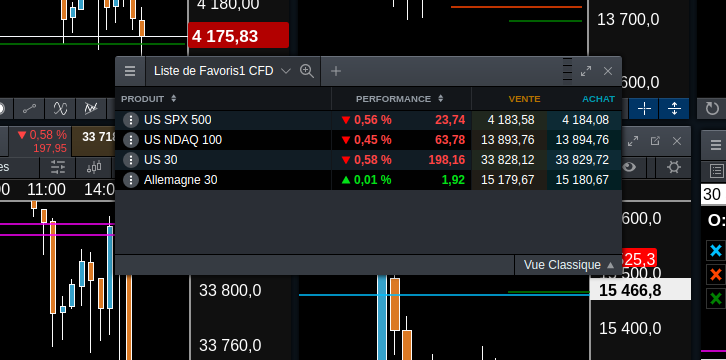The image size is (726, 360).
Task: Toggle the orange X indicator box
Action: [716, 275]
